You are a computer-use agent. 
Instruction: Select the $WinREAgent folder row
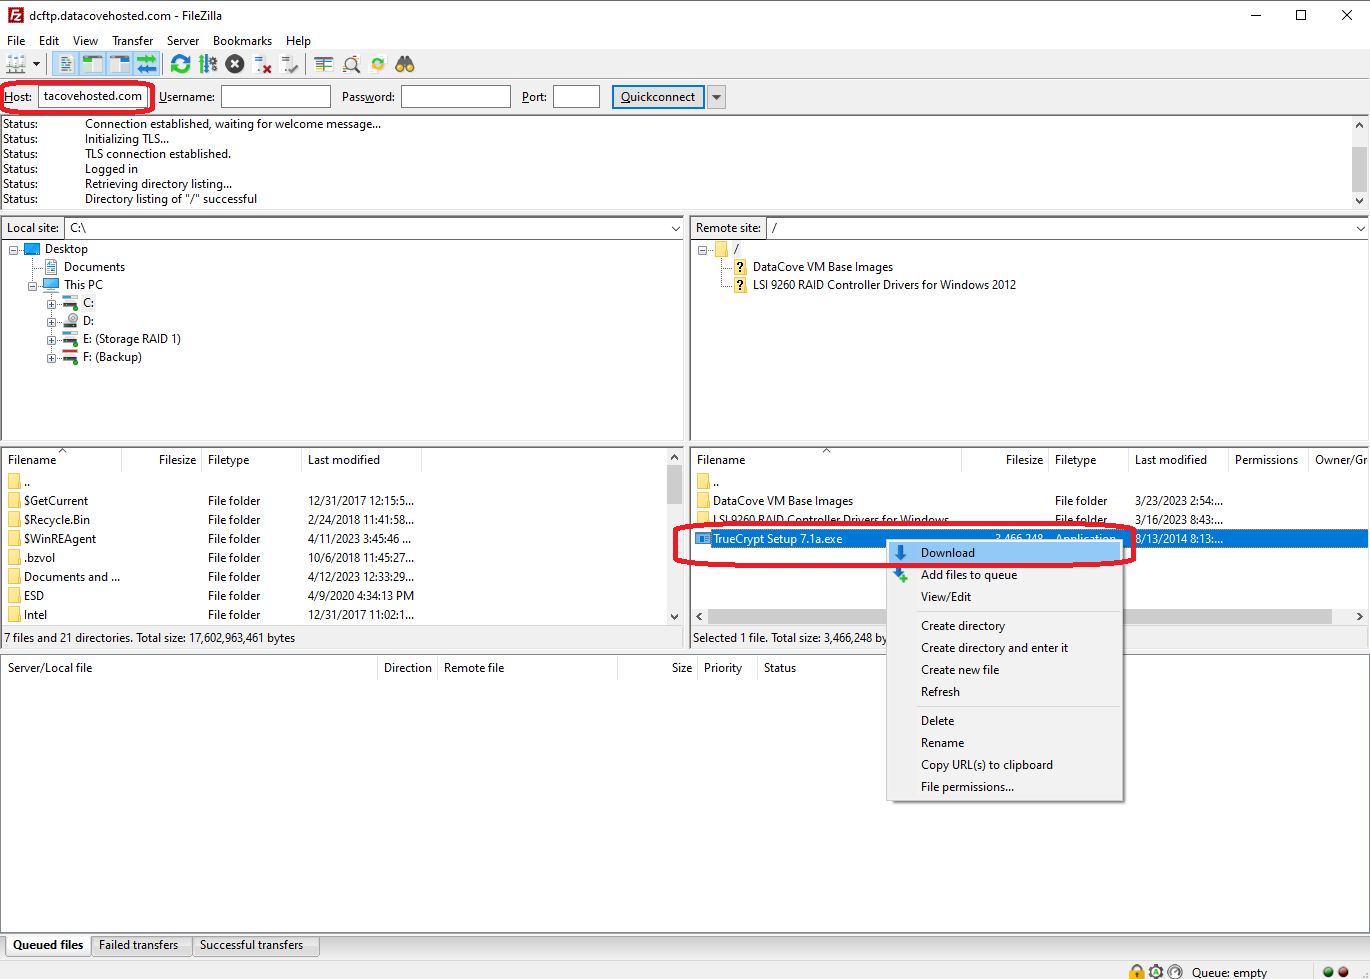tap(335, 539)
